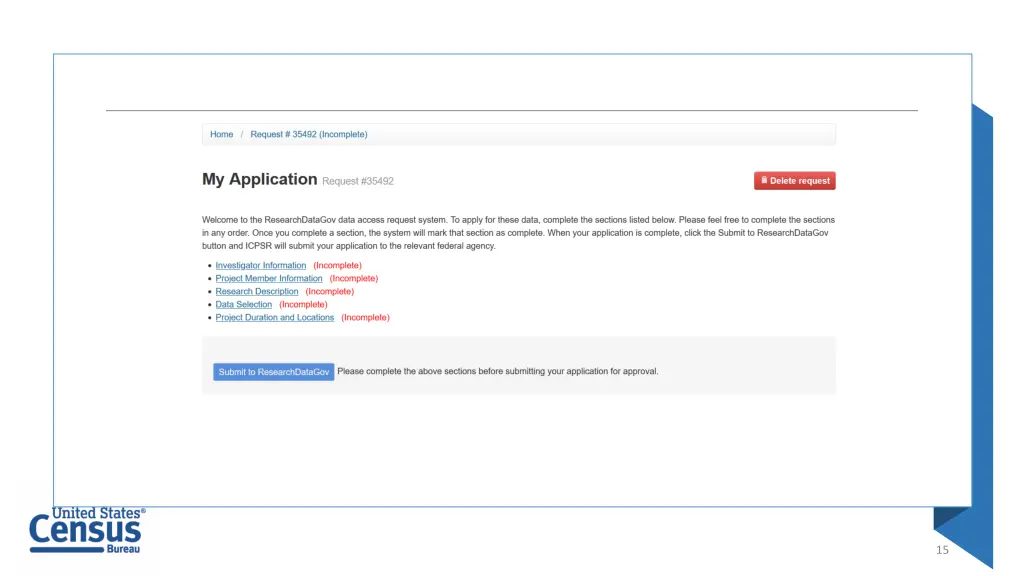The height and width of the screenshot is (576, 1024).
Task: Click the red Delete request button
Action: click(x=795, y=181)
